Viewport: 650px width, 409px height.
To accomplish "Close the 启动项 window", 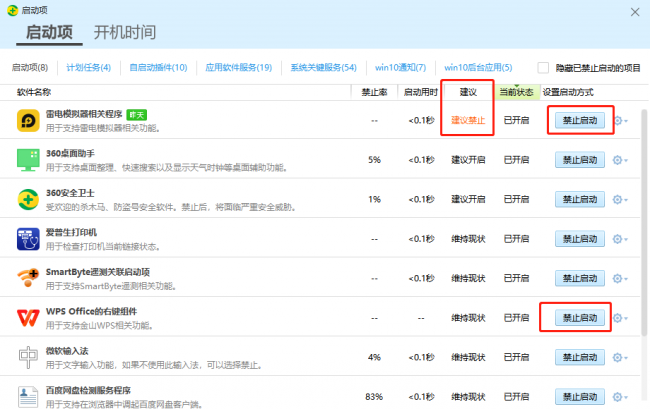I will 635,12.
